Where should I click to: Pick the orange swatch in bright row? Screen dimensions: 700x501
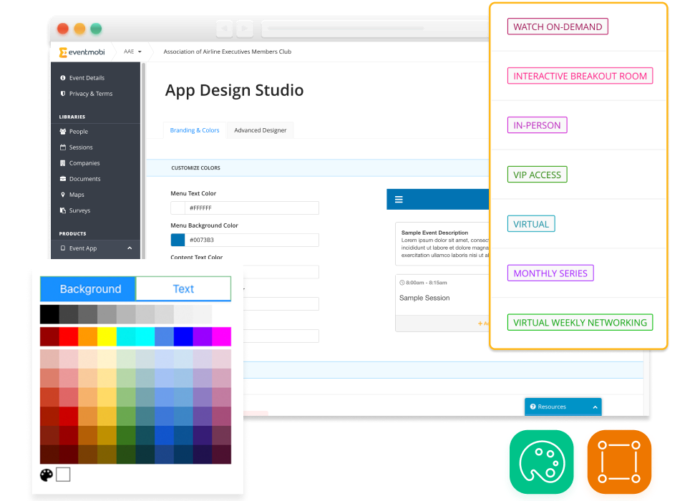point(88,337)
